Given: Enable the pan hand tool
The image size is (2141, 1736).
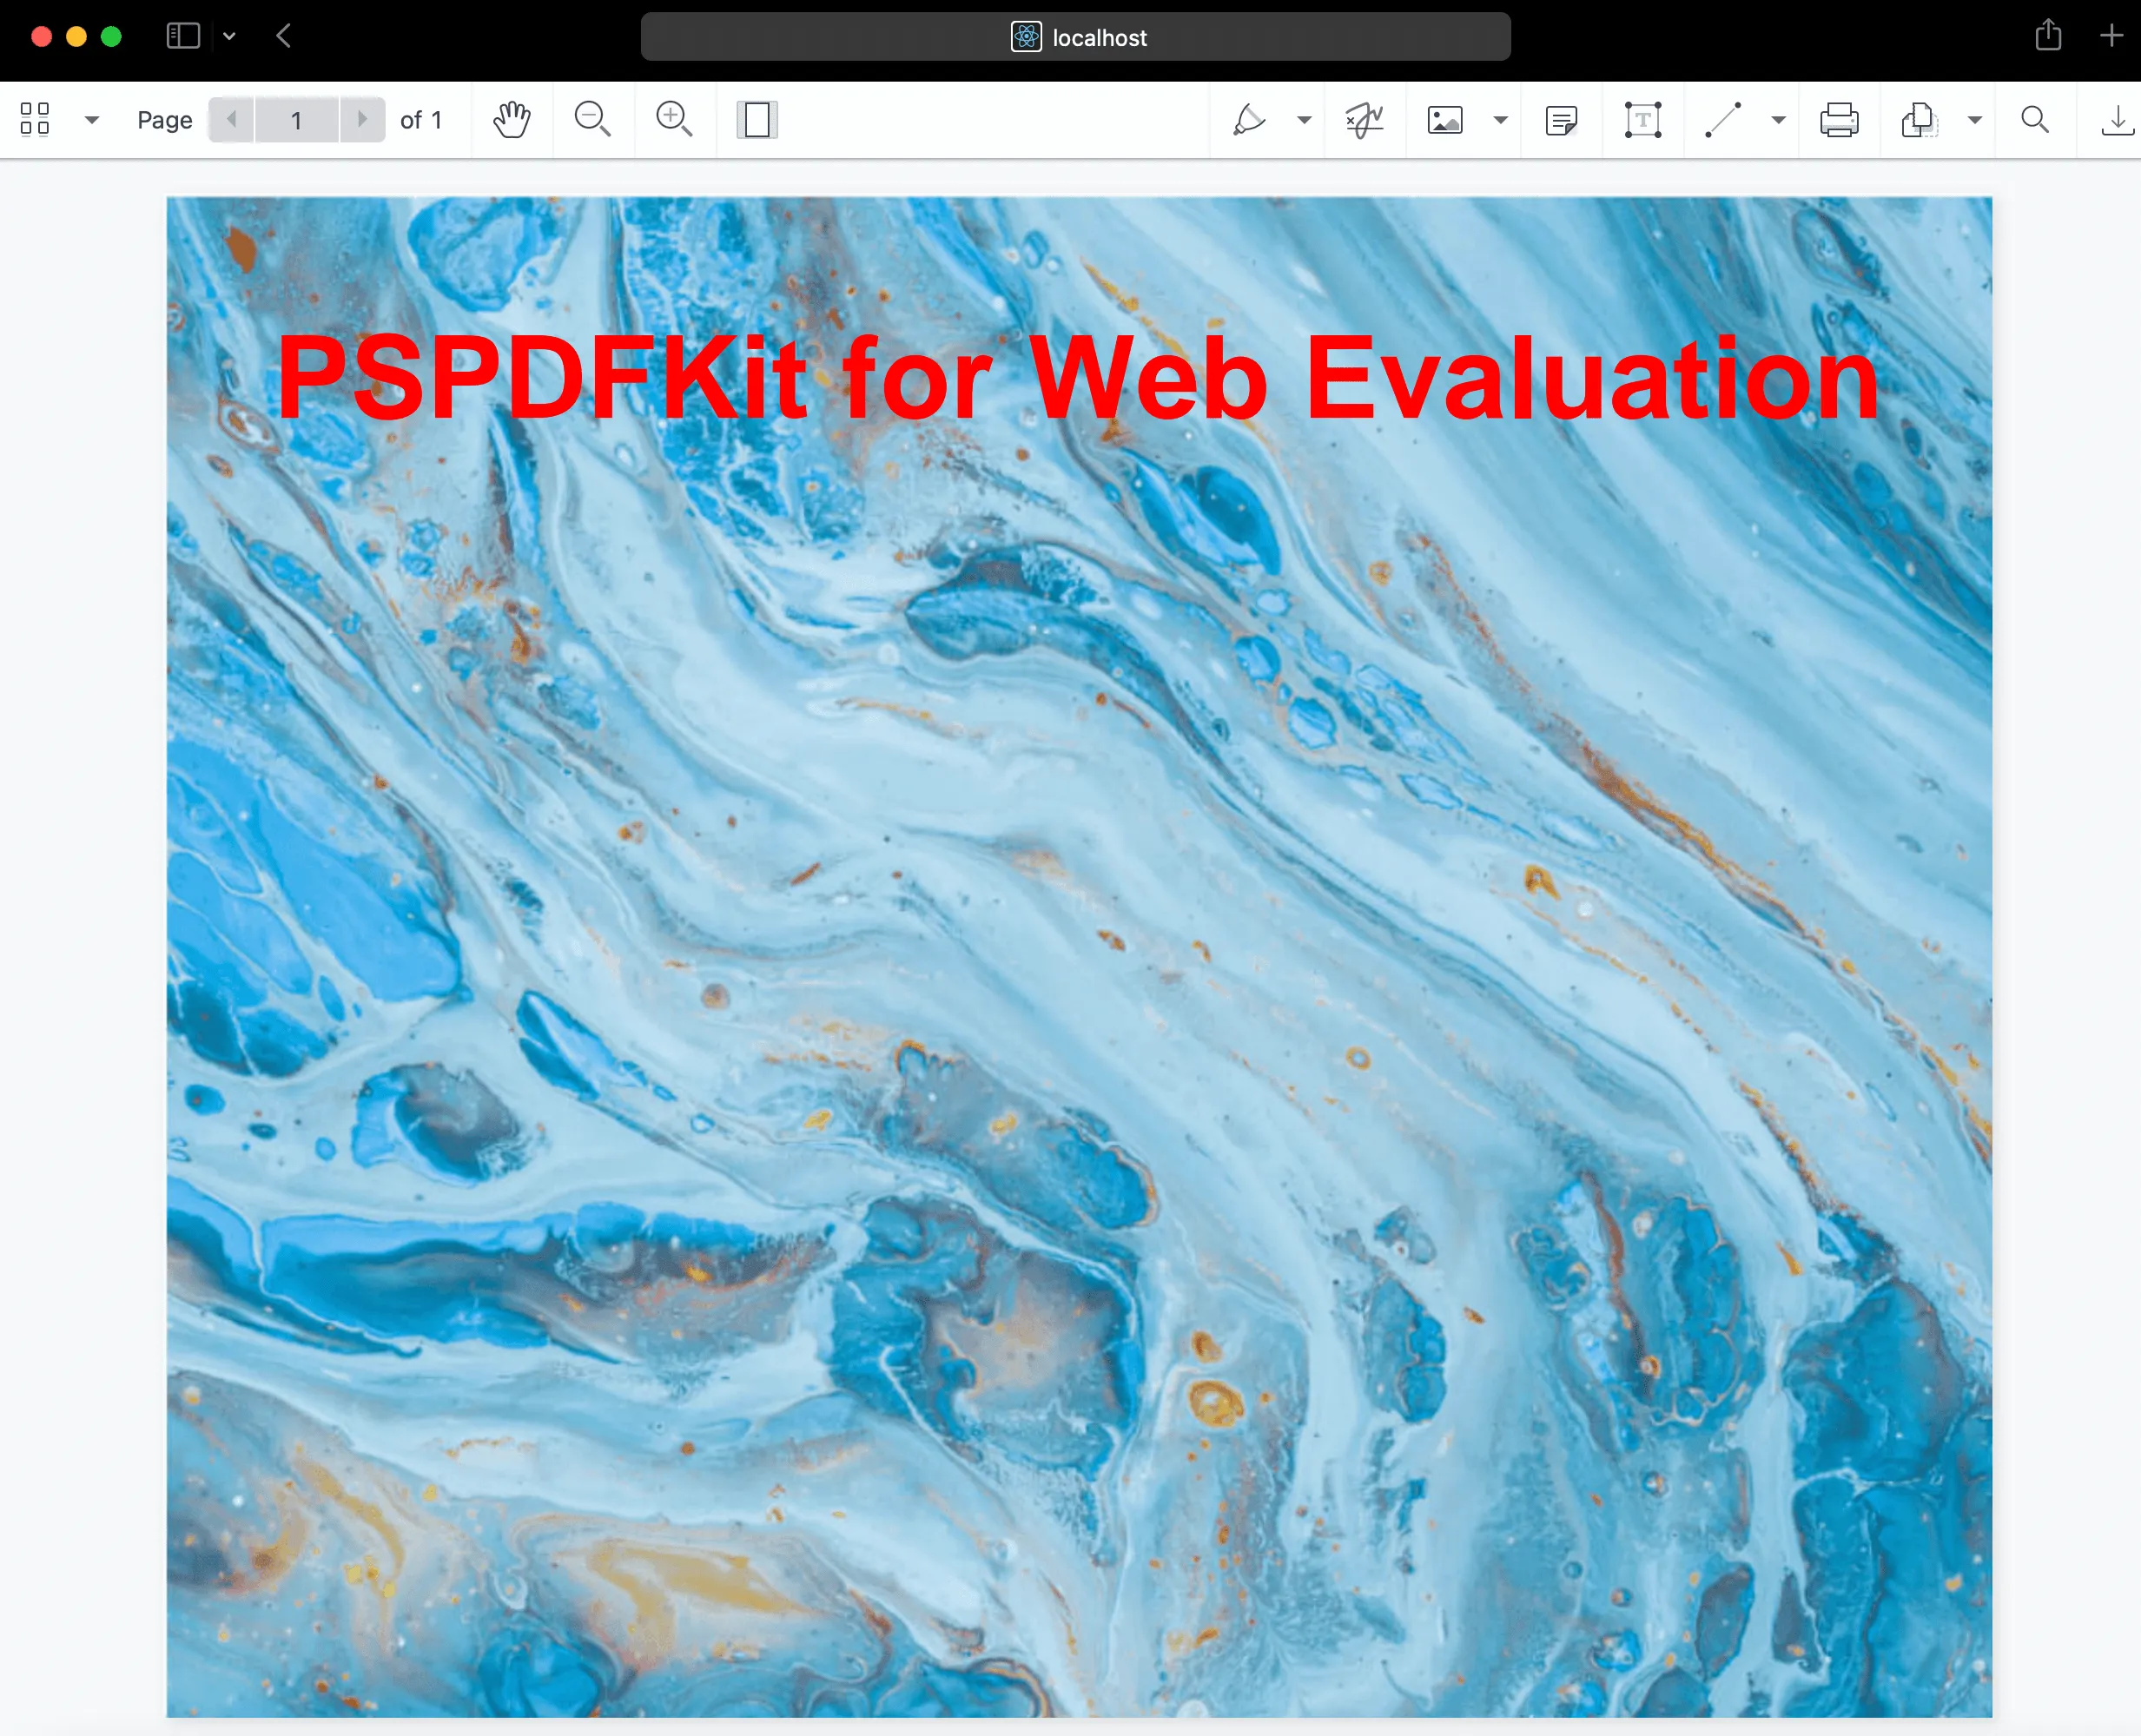Looking at the screenshot, I should click(512, 120).
